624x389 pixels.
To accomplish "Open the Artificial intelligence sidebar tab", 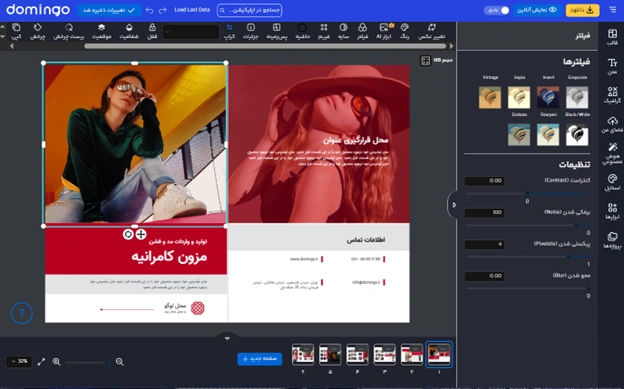I will point(612,154).
